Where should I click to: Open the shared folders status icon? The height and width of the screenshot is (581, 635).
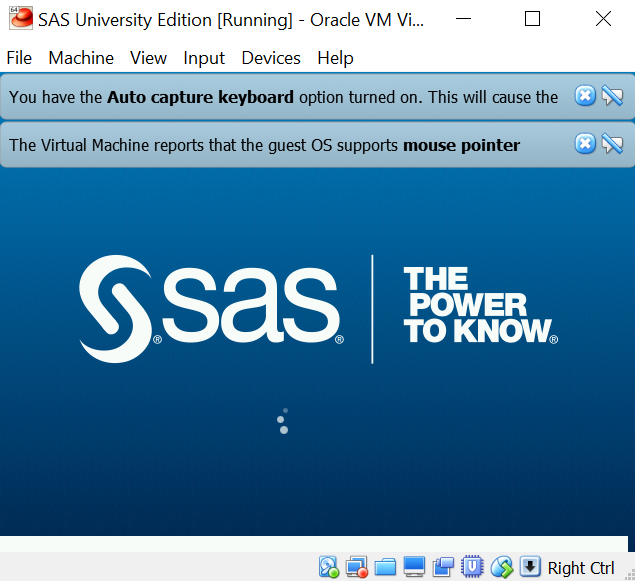386,568
